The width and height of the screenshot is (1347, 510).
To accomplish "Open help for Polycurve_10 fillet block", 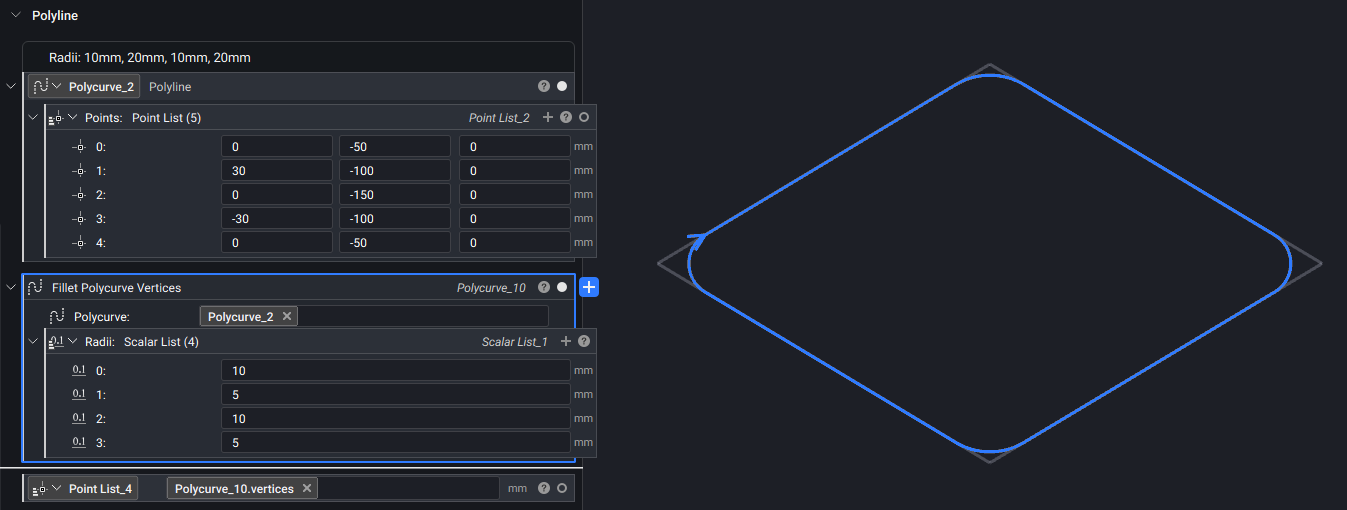I will 544,288.
